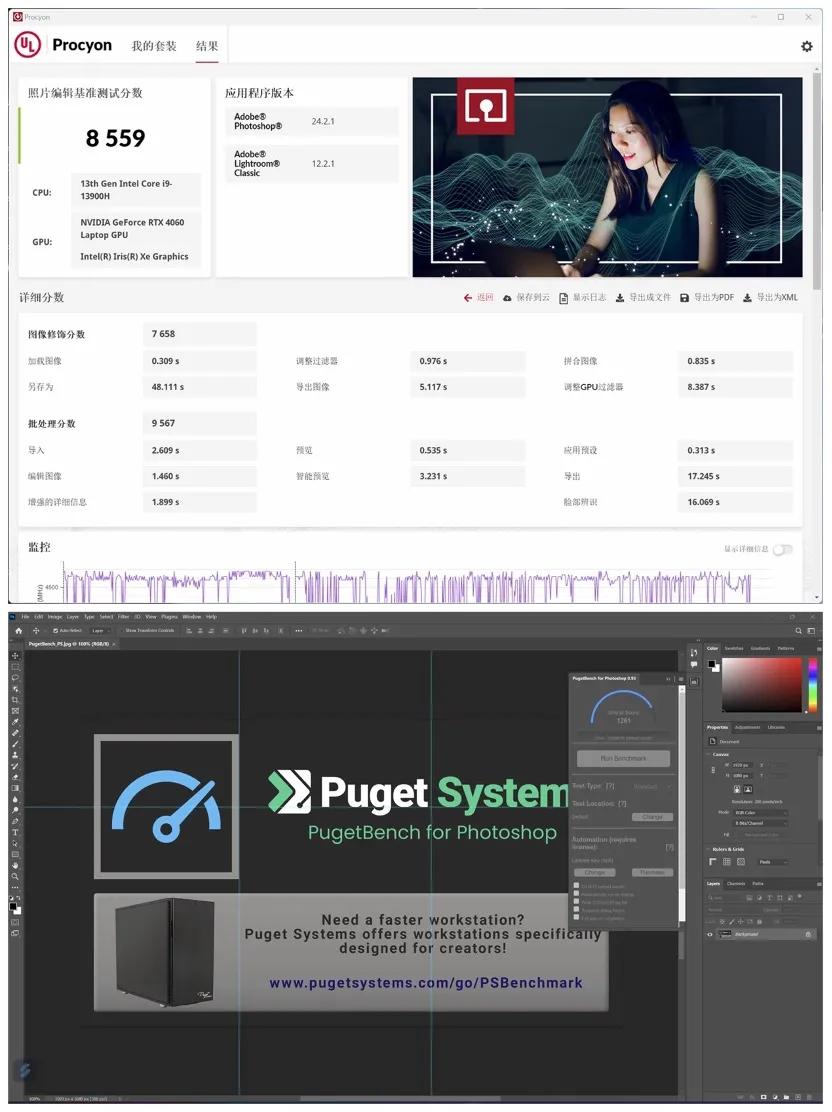The image size is (832, 1112).
Task: Click the 返回 back link
Action: (x=479, y=298)
